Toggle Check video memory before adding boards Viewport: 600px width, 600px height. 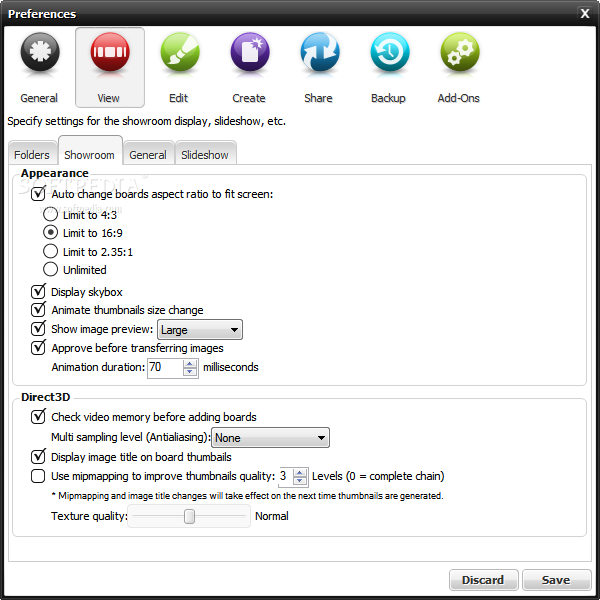pos(38,416)
